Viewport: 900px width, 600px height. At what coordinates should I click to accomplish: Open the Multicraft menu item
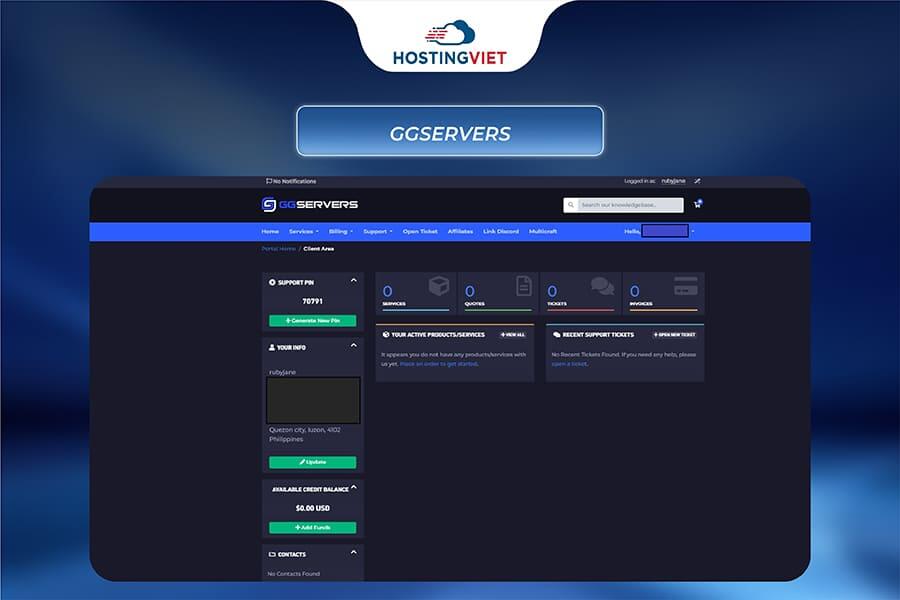point(542,231)
